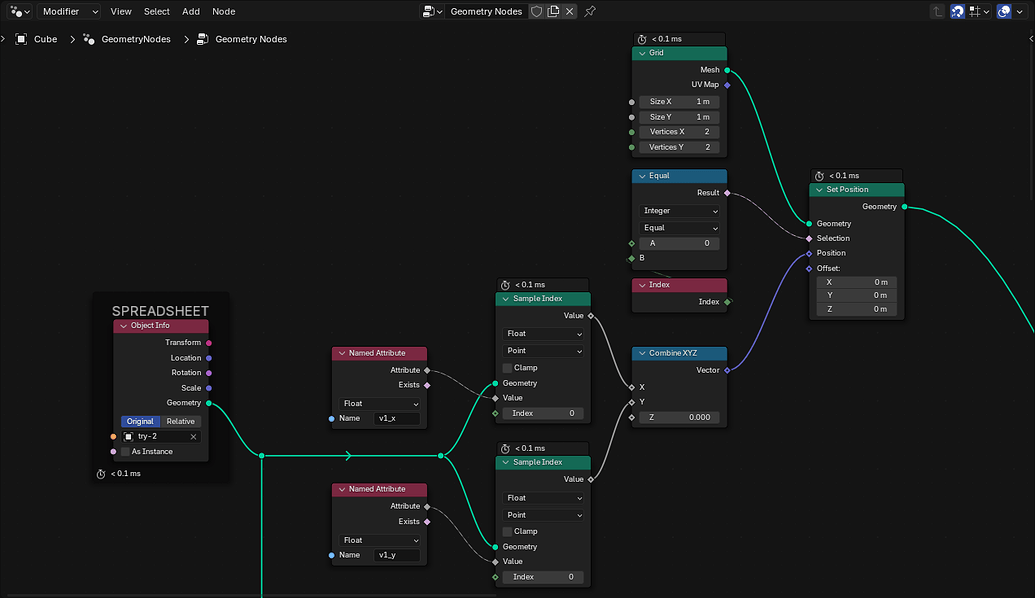The width and height of the screenshot is (1035, 598).
Task: Select the Original transform space
Action: click(140, 421)
